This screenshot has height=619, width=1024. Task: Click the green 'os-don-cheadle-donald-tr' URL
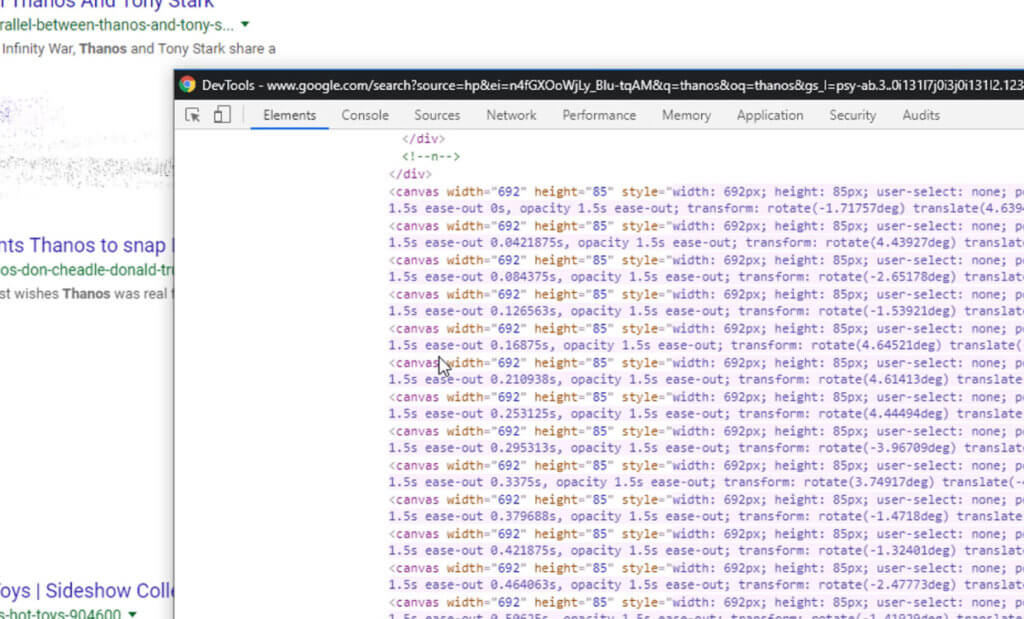(87, 270)
